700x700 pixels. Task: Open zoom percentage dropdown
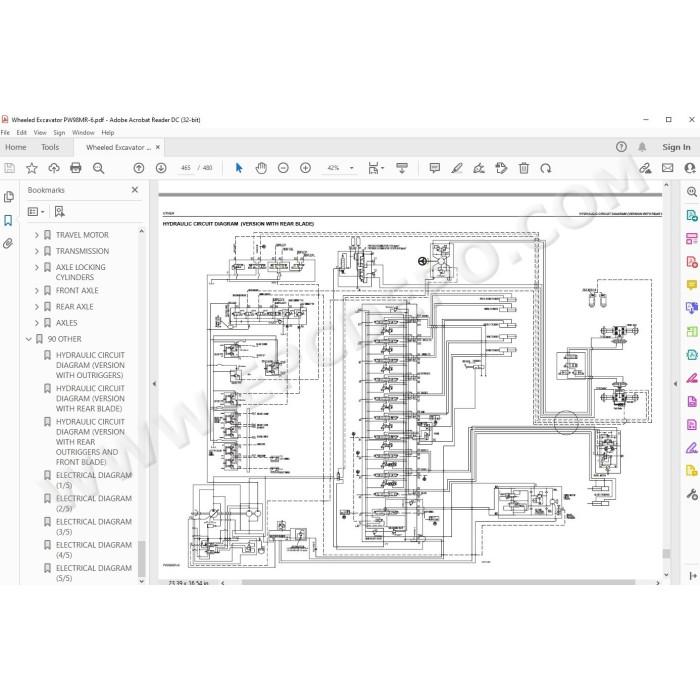352,168
